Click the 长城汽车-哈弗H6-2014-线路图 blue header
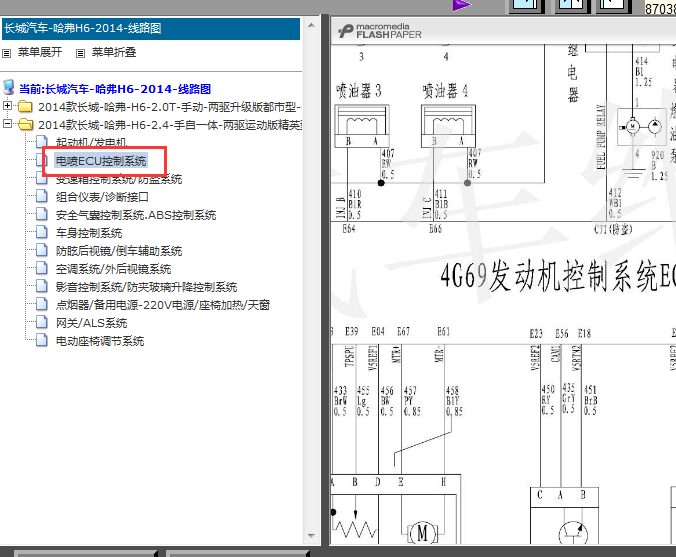The image size is (676, 557). point(151,29)
